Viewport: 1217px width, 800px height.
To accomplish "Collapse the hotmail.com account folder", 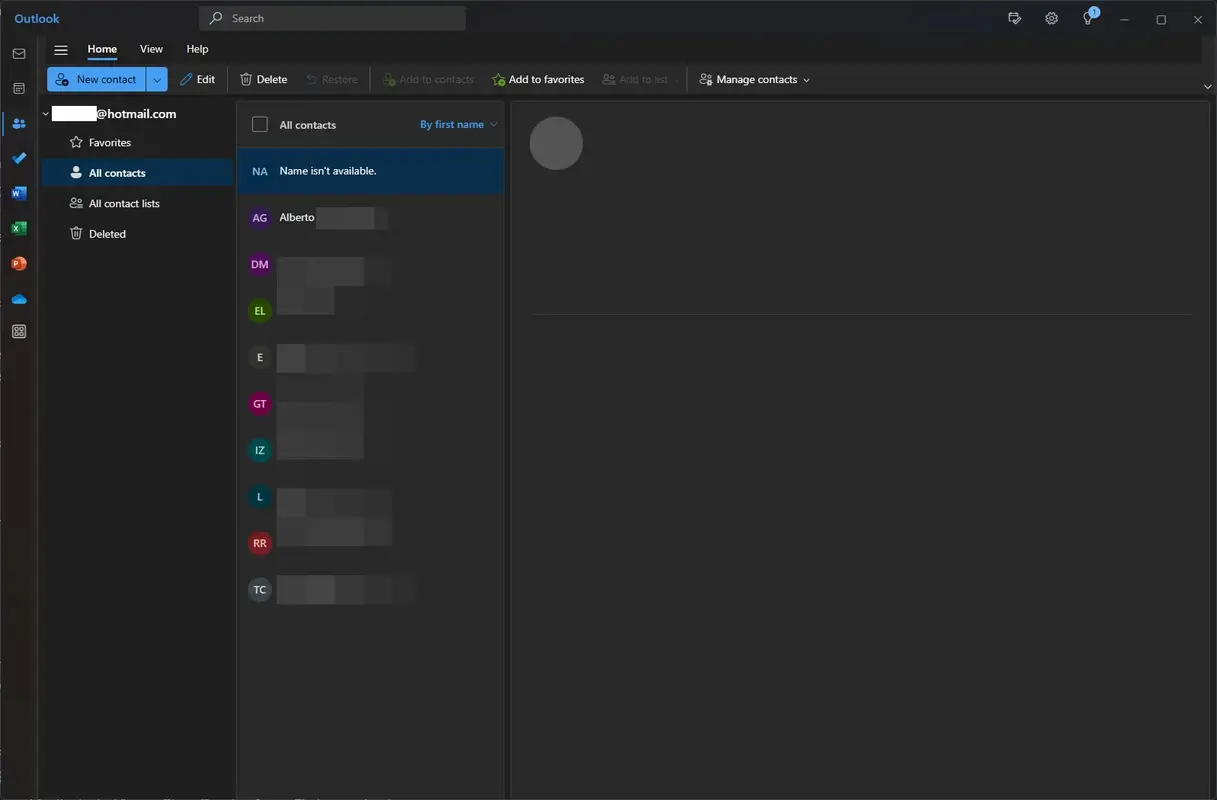I will point(45,113).
